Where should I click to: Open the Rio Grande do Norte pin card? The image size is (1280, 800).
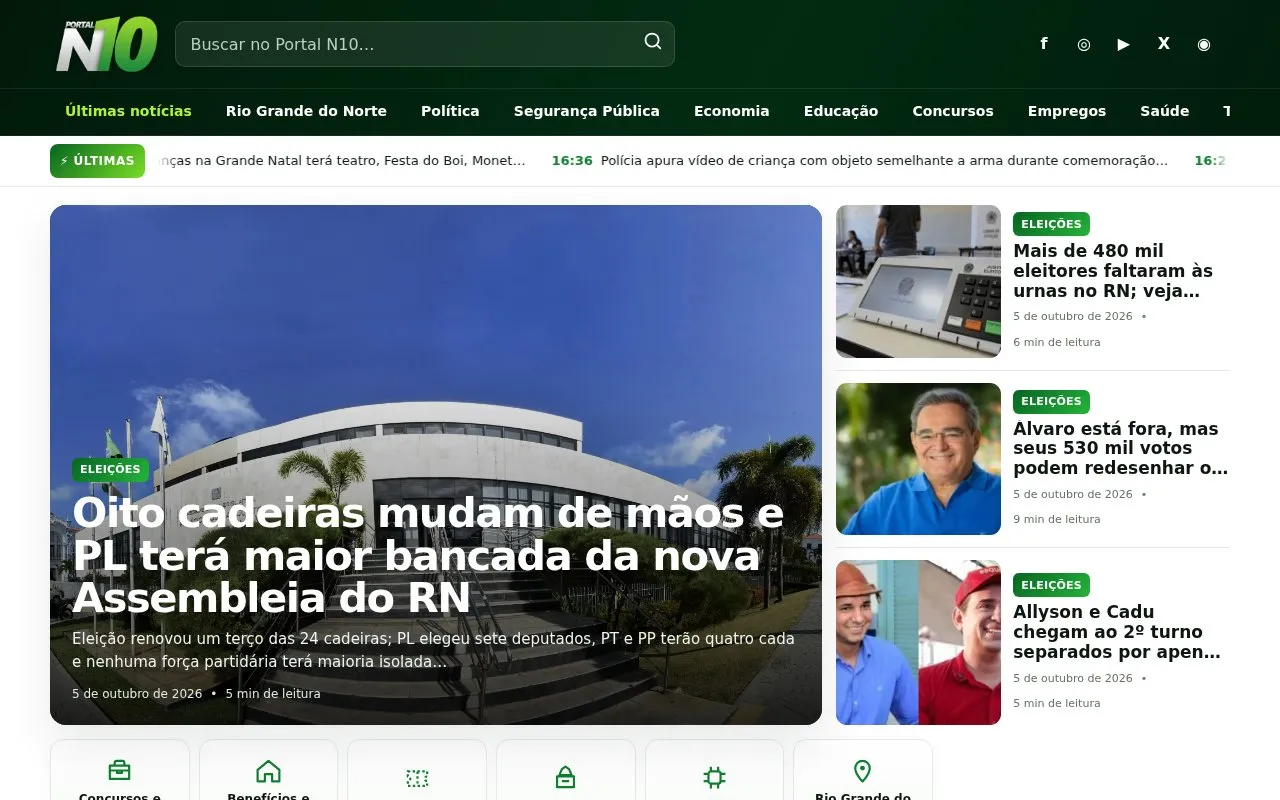[863, 770]
